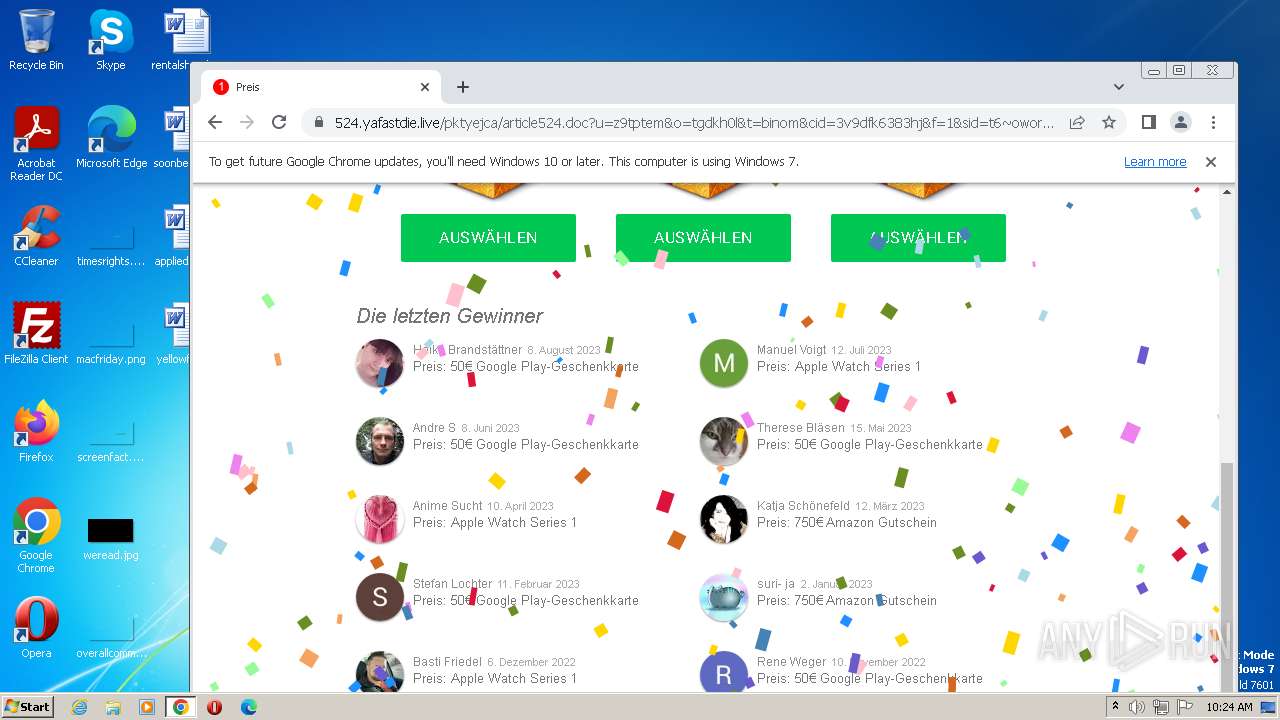Open Windows Media Player in taskbar
Screen dimensions: 1280x720
(147, 707)
